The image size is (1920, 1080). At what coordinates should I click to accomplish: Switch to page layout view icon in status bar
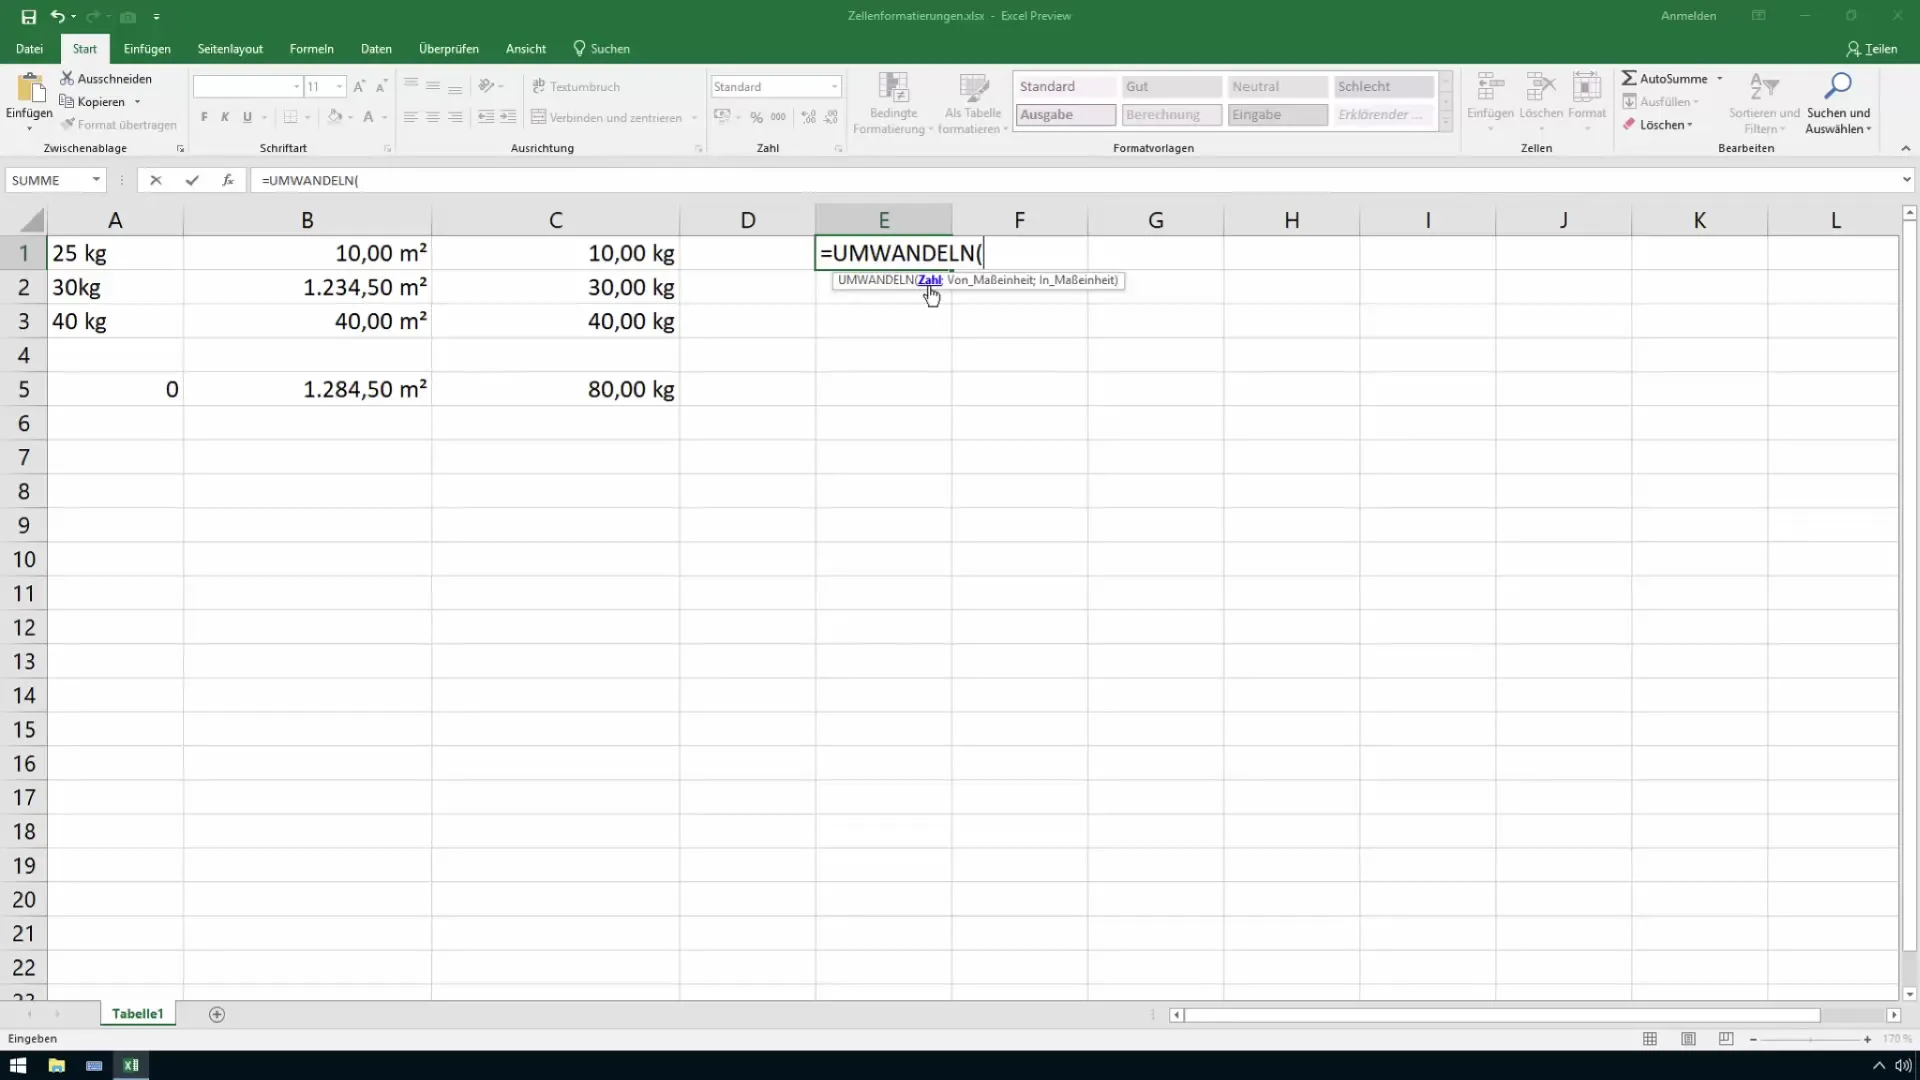[1688, 1039]
